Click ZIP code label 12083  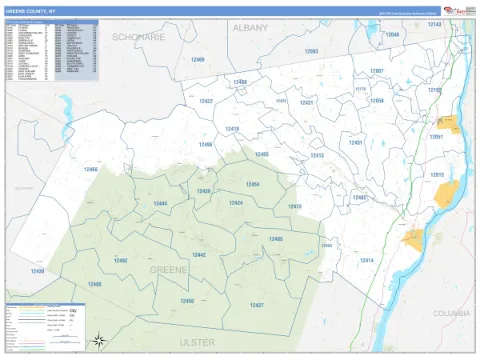[x=311, y=51]
